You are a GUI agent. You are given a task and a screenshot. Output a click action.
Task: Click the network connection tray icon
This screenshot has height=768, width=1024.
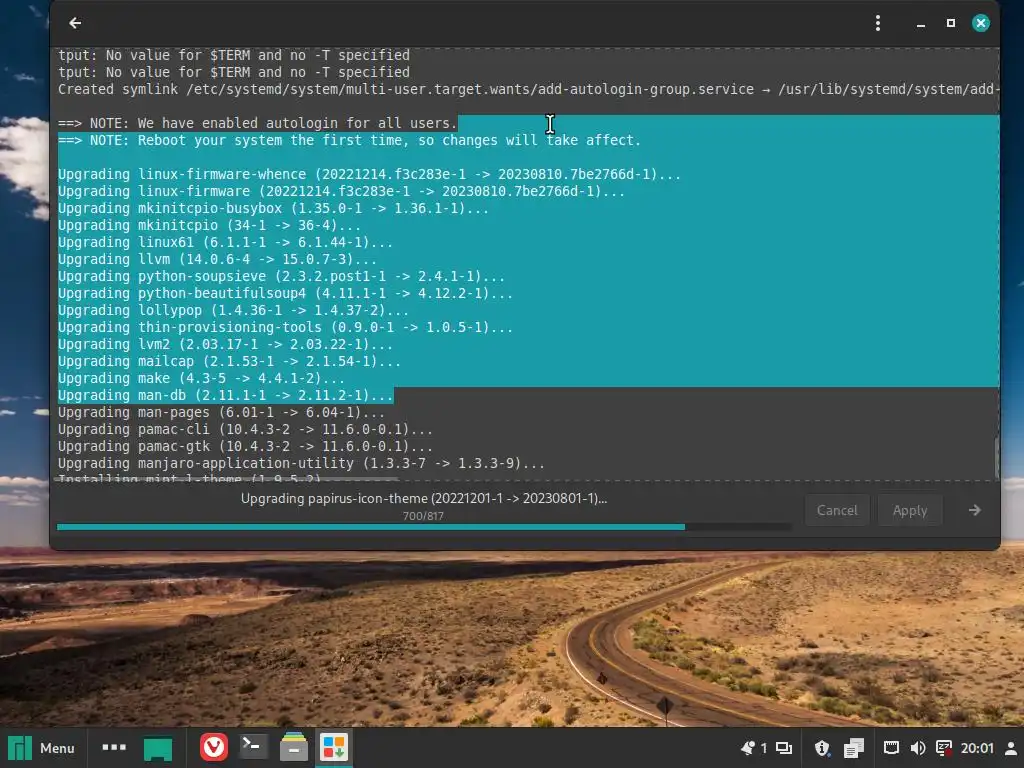[x=891, y=748]
